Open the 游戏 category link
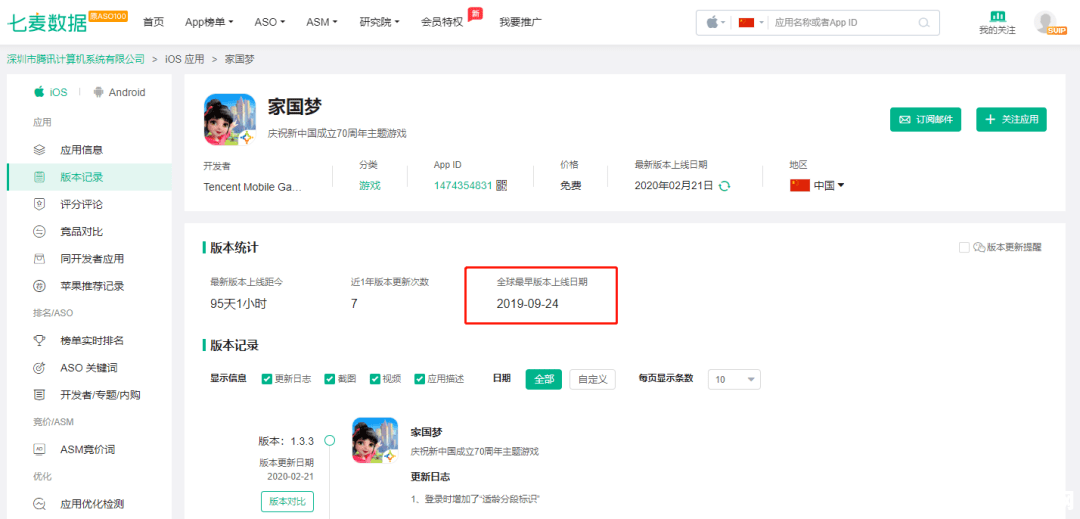 click(x=369, y=185)
